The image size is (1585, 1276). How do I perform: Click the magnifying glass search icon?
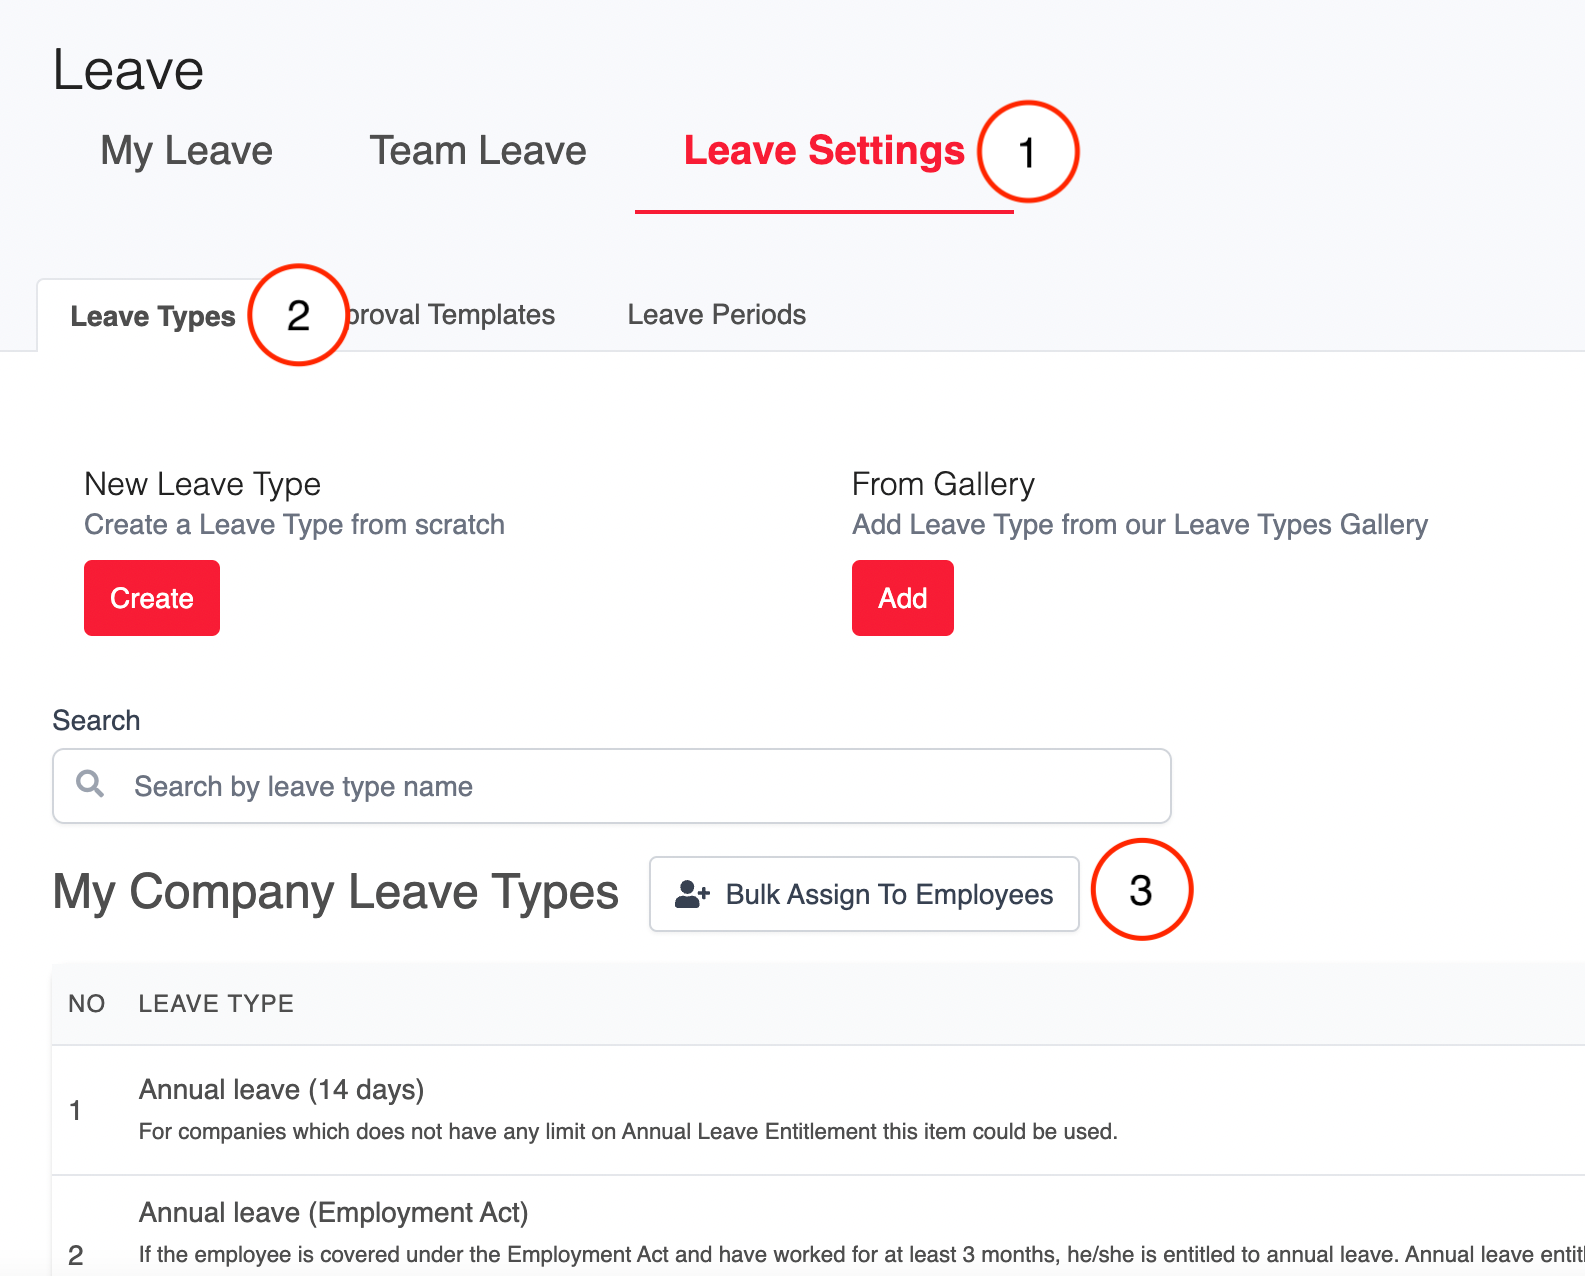90,784
